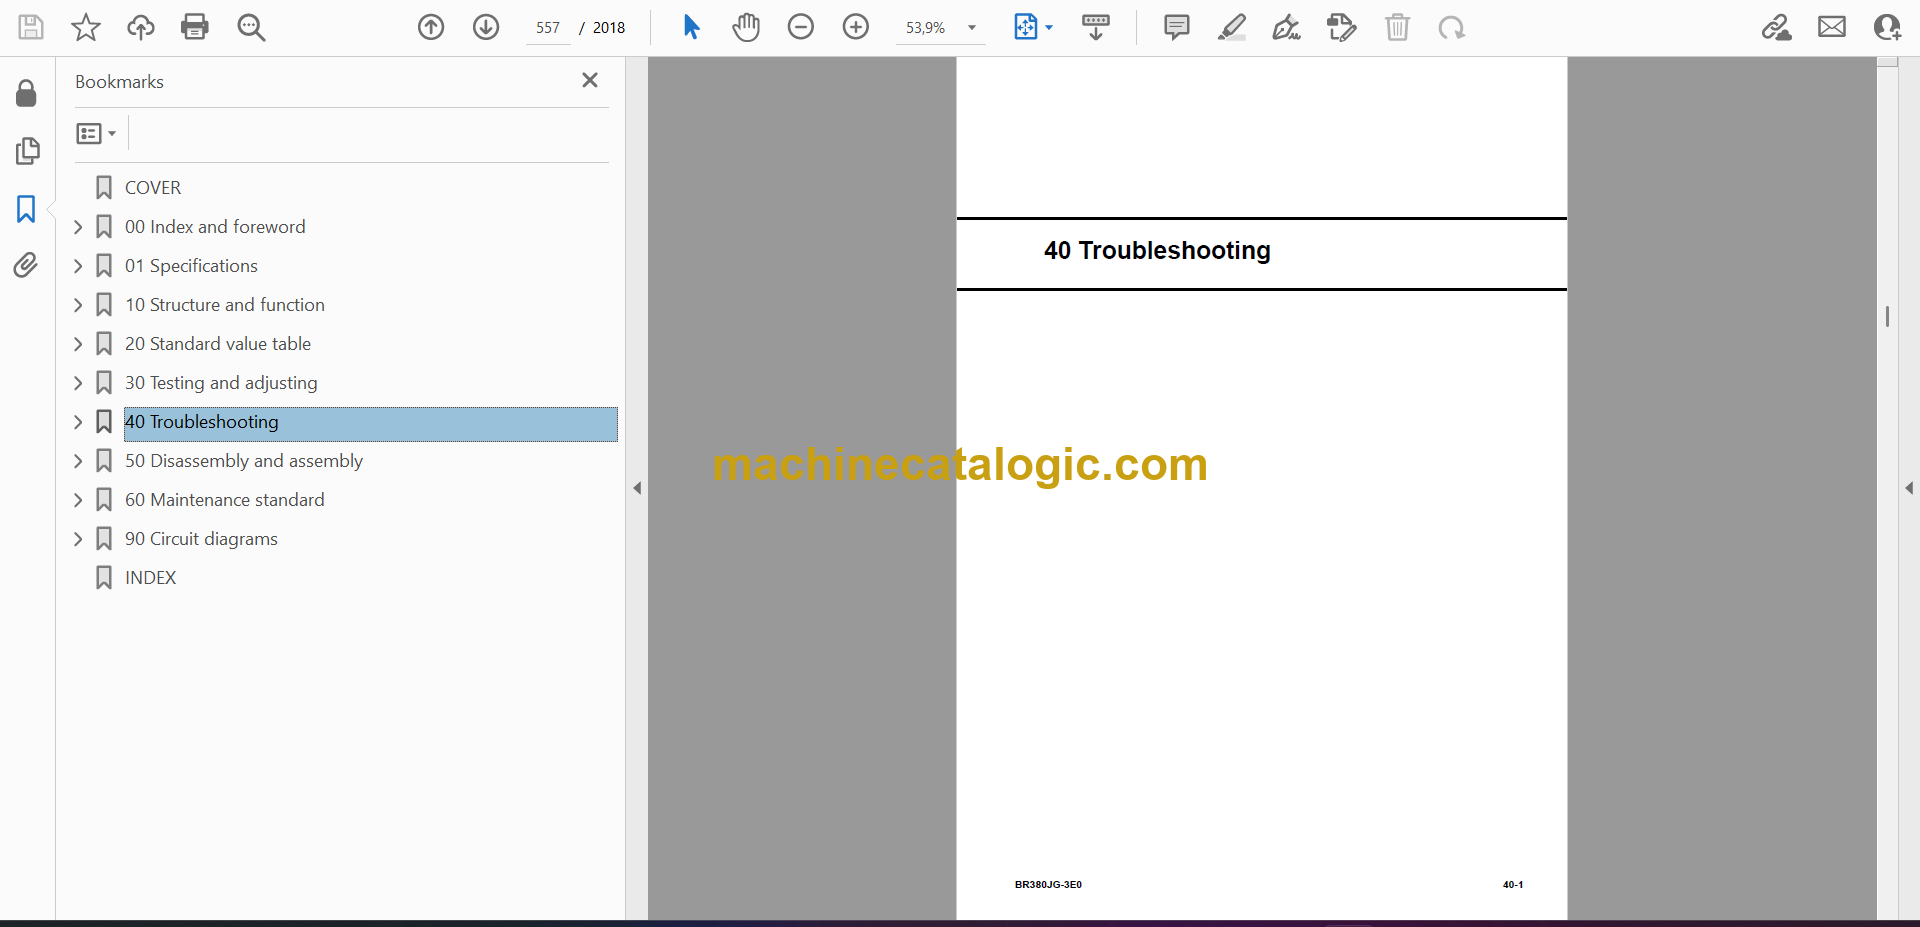Send file by email

click(x=1832, y=27)
